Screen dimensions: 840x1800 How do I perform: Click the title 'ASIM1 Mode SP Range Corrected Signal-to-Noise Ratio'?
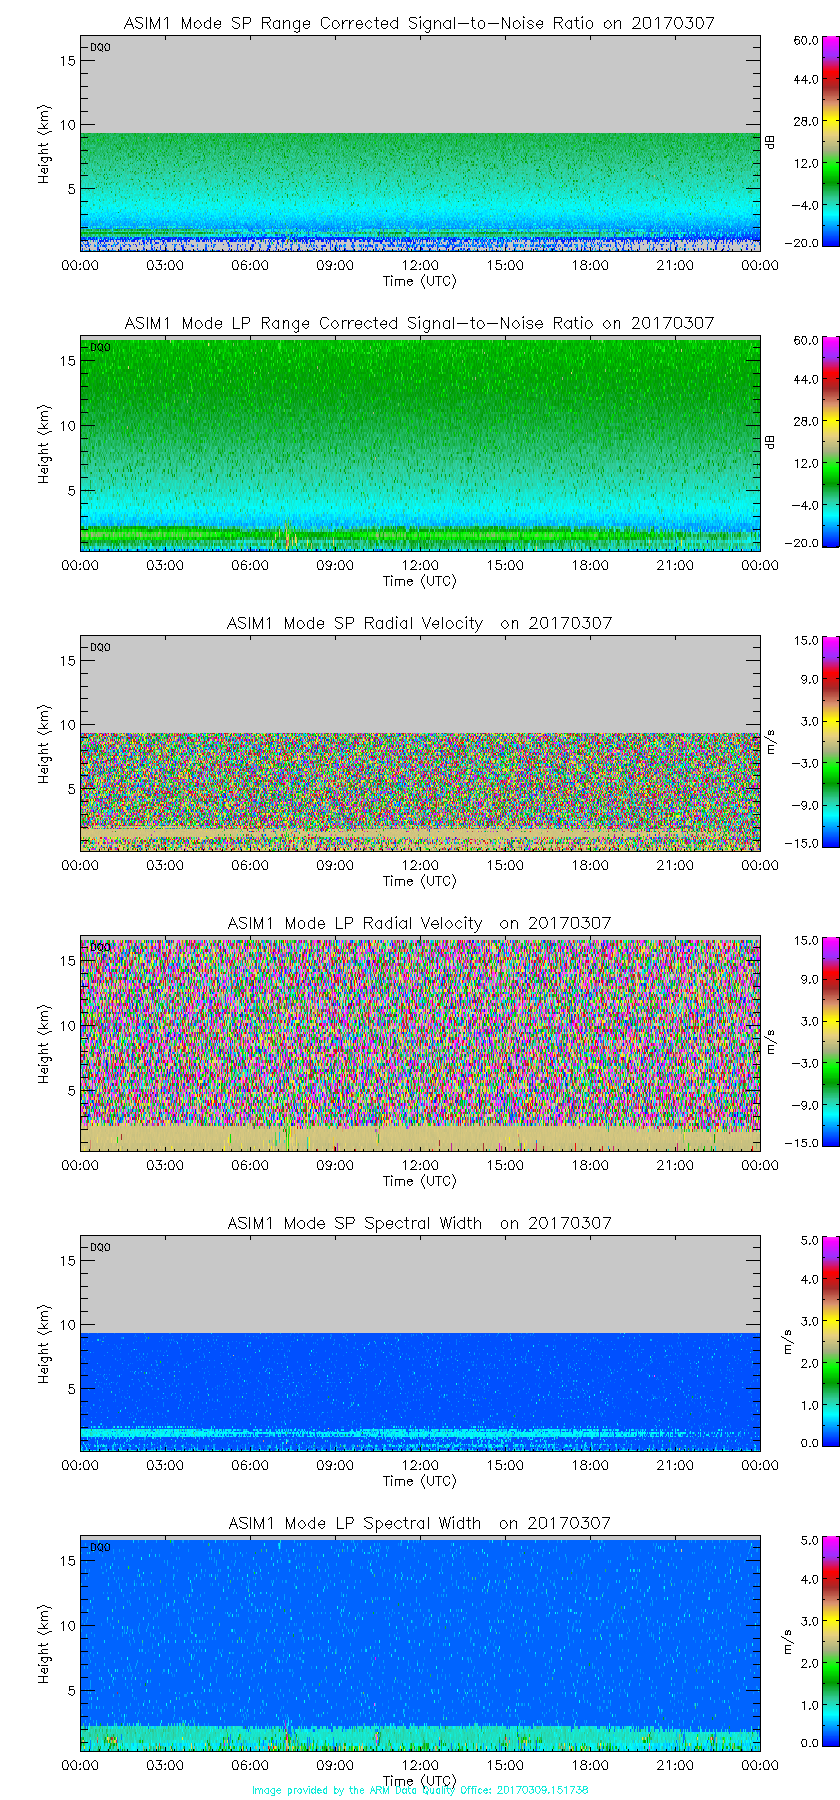point(419,23)
